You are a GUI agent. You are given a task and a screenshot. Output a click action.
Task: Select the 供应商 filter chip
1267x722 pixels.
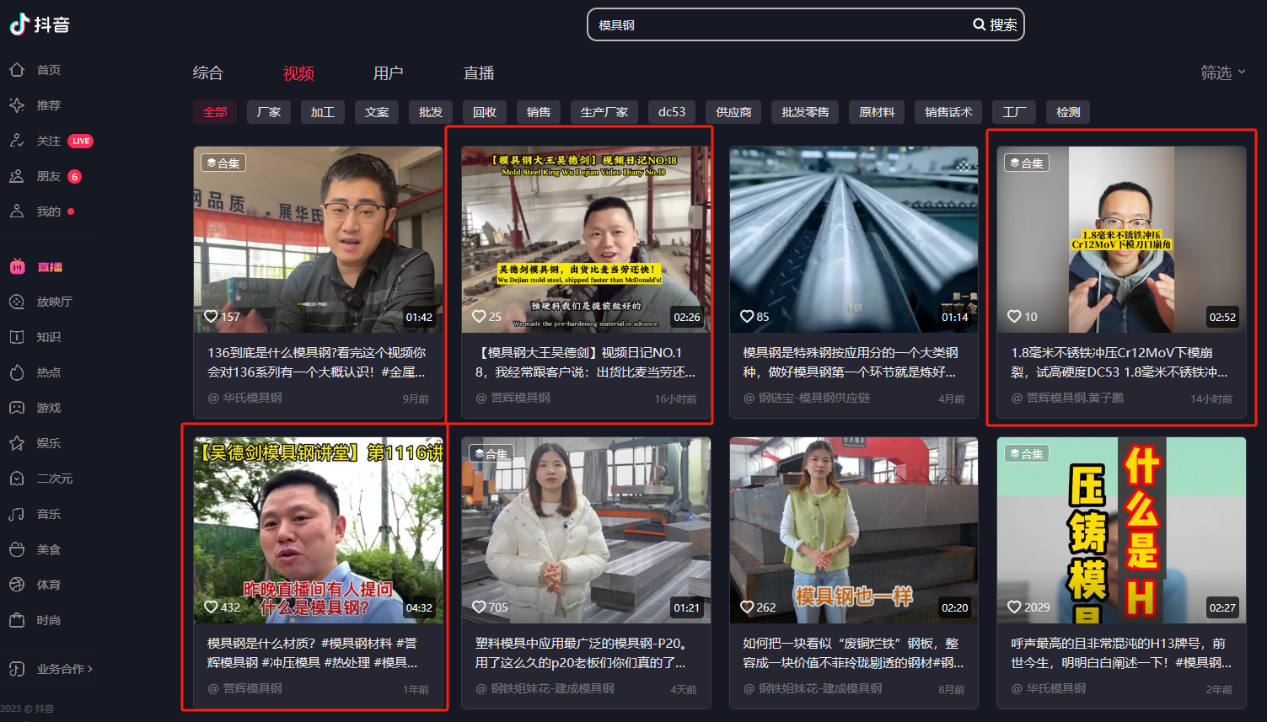[x=733, y=112]
